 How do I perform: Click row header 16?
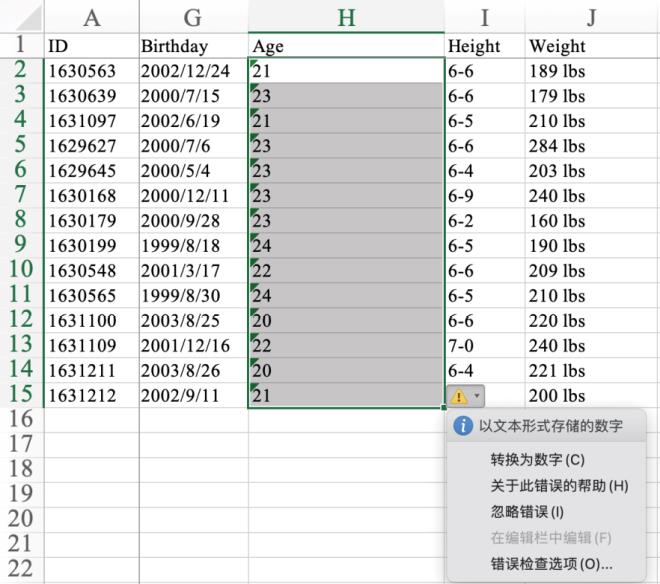point(20,420)
